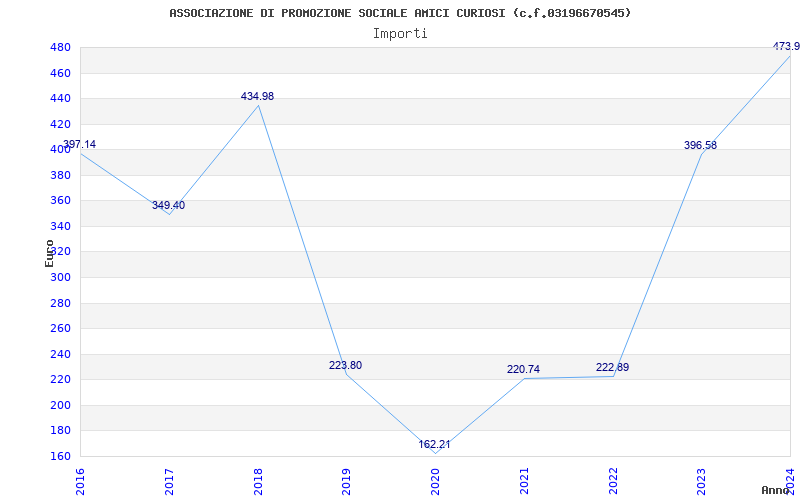Click the Anno x-axis label

tap(776, 490)
